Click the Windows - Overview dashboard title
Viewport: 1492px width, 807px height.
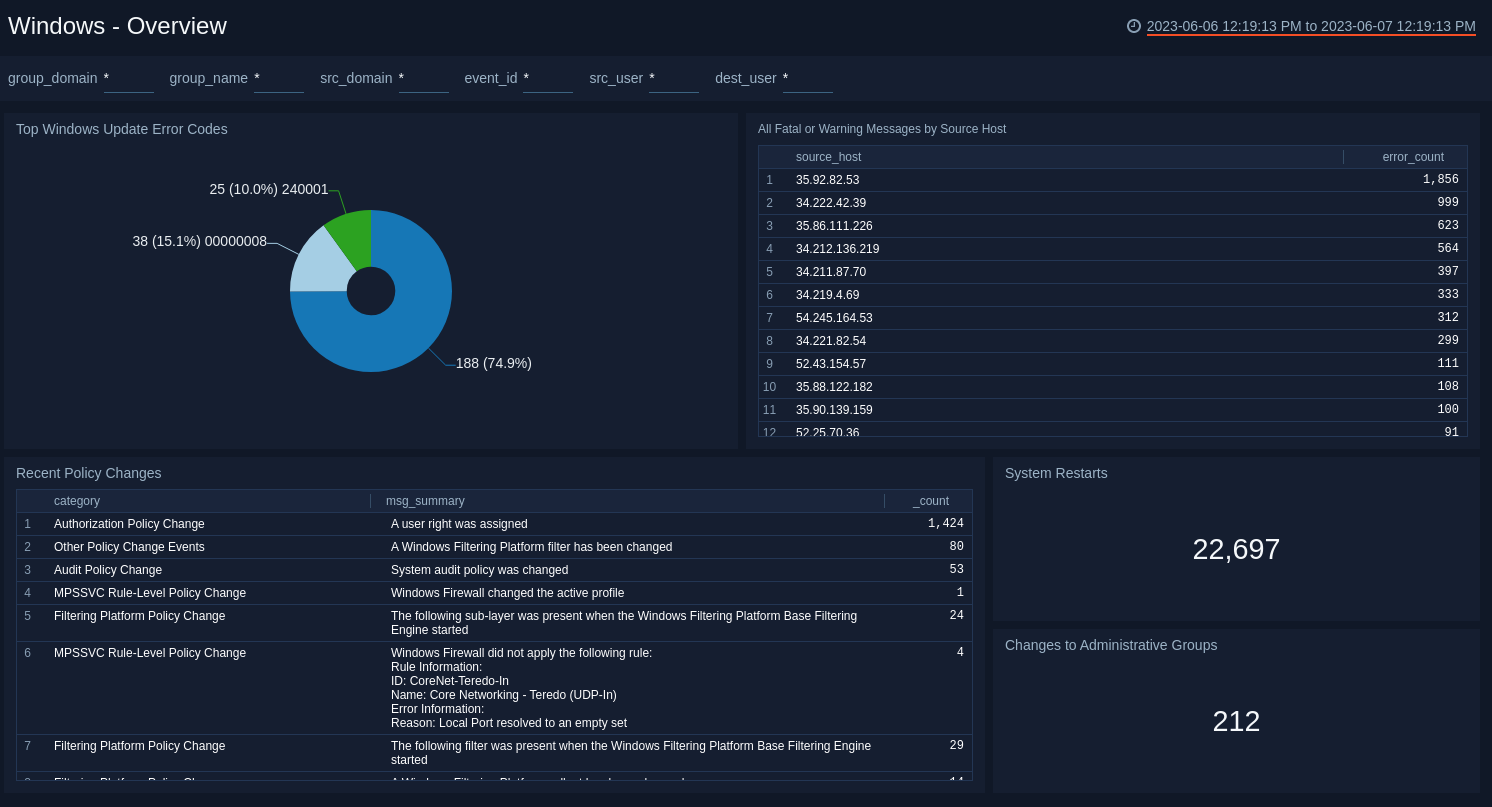pos(117,26)
